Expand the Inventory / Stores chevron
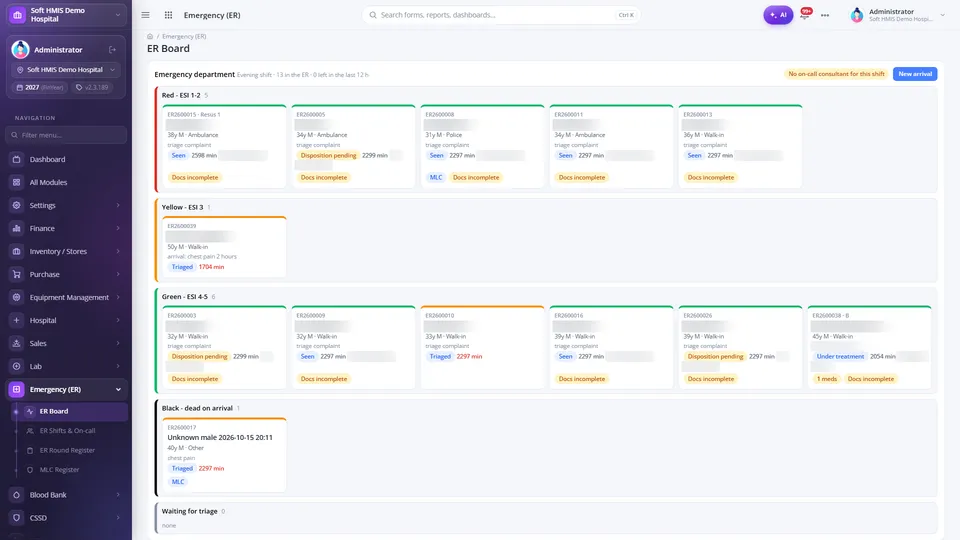Viewport: 960px width, 540px height. coord(118,251)
